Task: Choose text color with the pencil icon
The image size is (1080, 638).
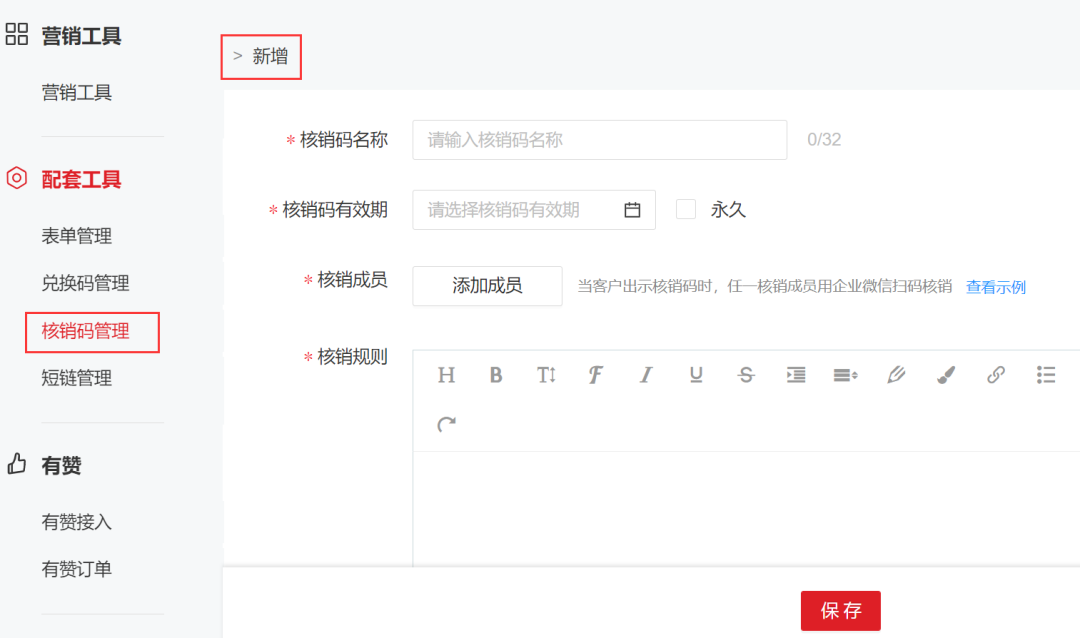Action: [x=896, y=375]
